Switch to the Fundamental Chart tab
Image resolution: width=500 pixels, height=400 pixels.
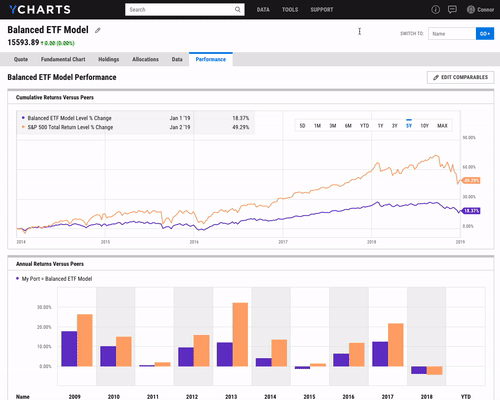[x=63, y=59]
